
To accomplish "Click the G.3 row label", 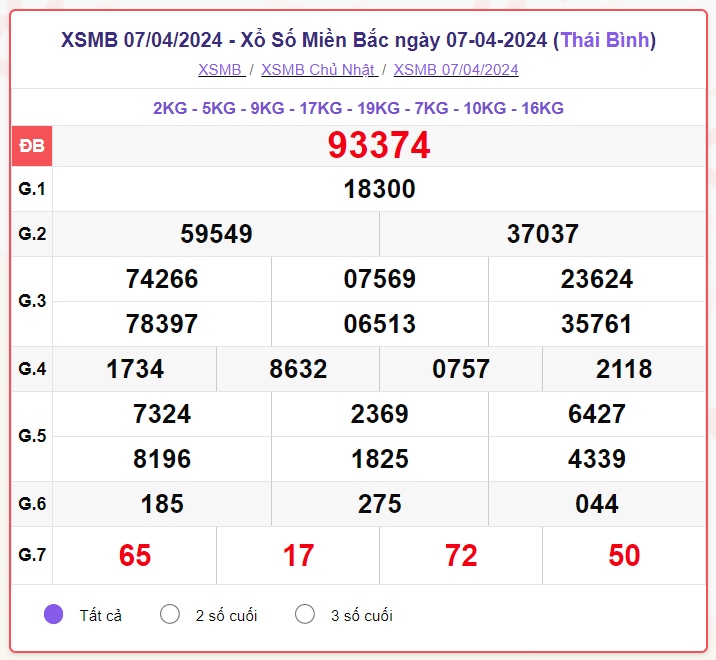I will (x=32, y=301).
